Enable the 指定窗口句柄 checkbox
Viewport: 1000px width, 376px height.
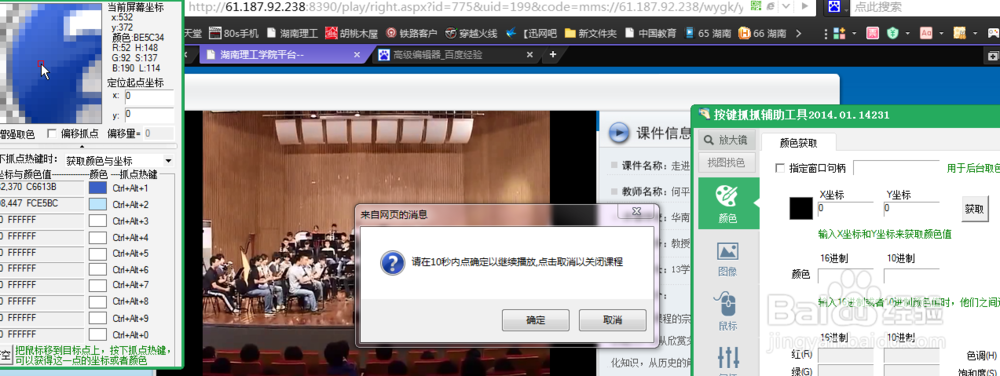point(779,168)
